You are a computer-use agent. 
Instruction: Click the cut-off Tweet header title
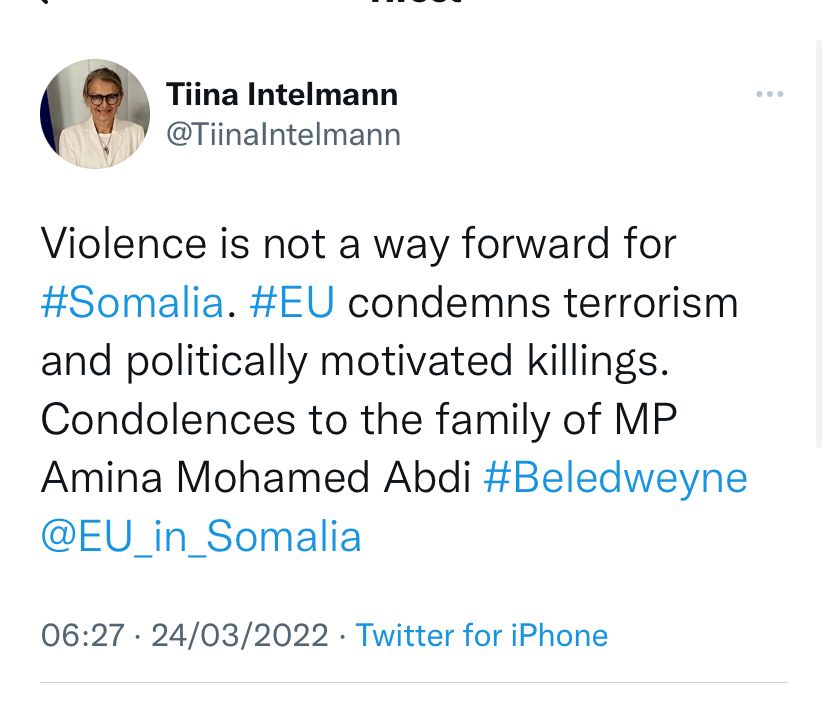click(414, 3)
